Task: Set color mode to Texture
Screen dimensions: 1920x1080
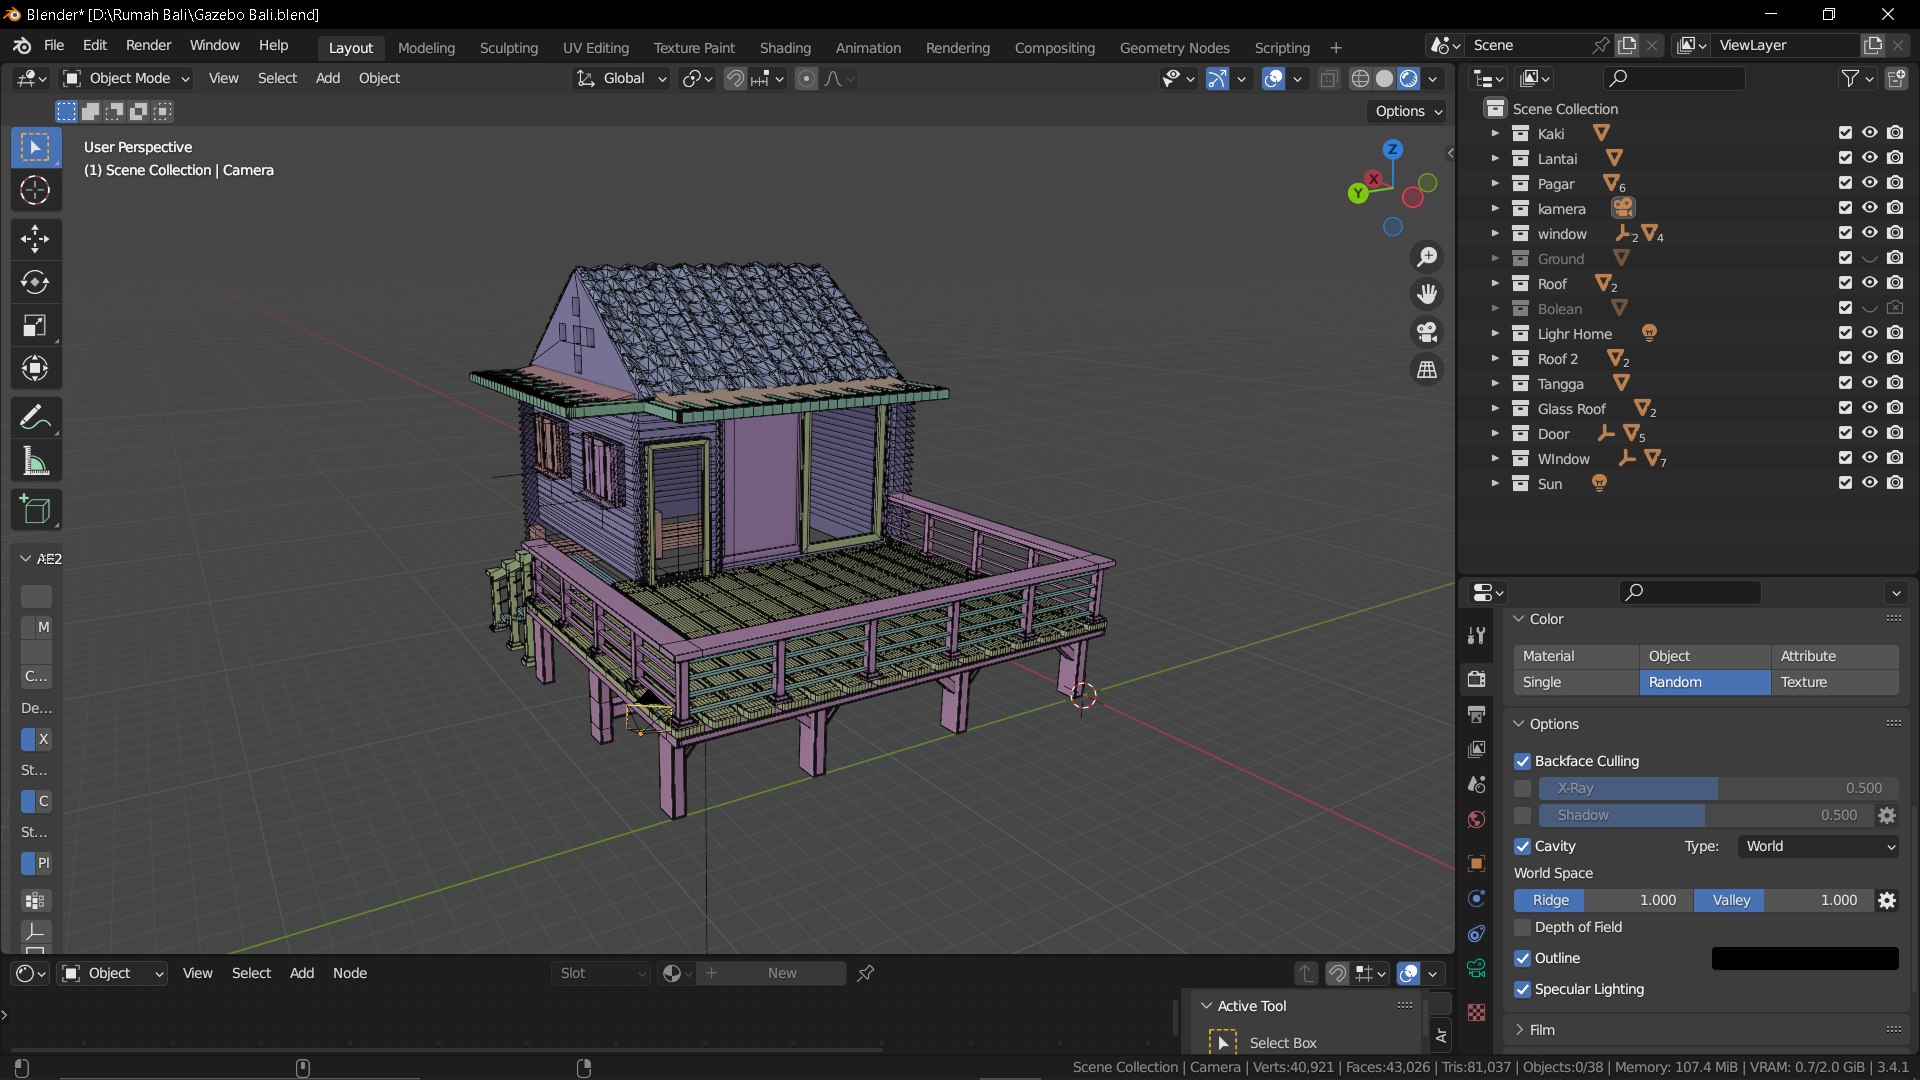Action: pyautogui.click(x=1834, y=682)
